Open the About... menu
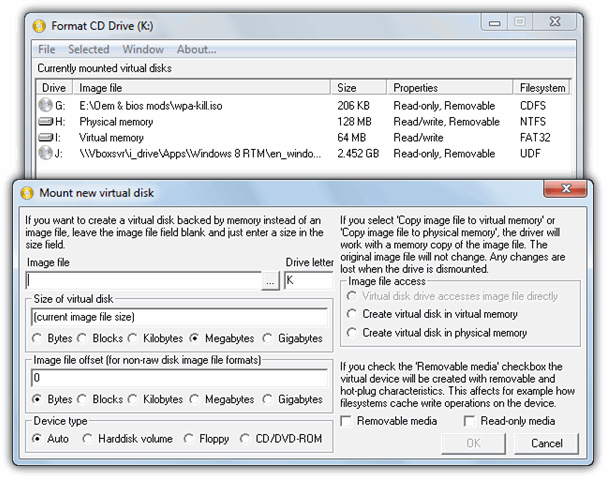Screen dimensions: 606x477 (196, 49)
